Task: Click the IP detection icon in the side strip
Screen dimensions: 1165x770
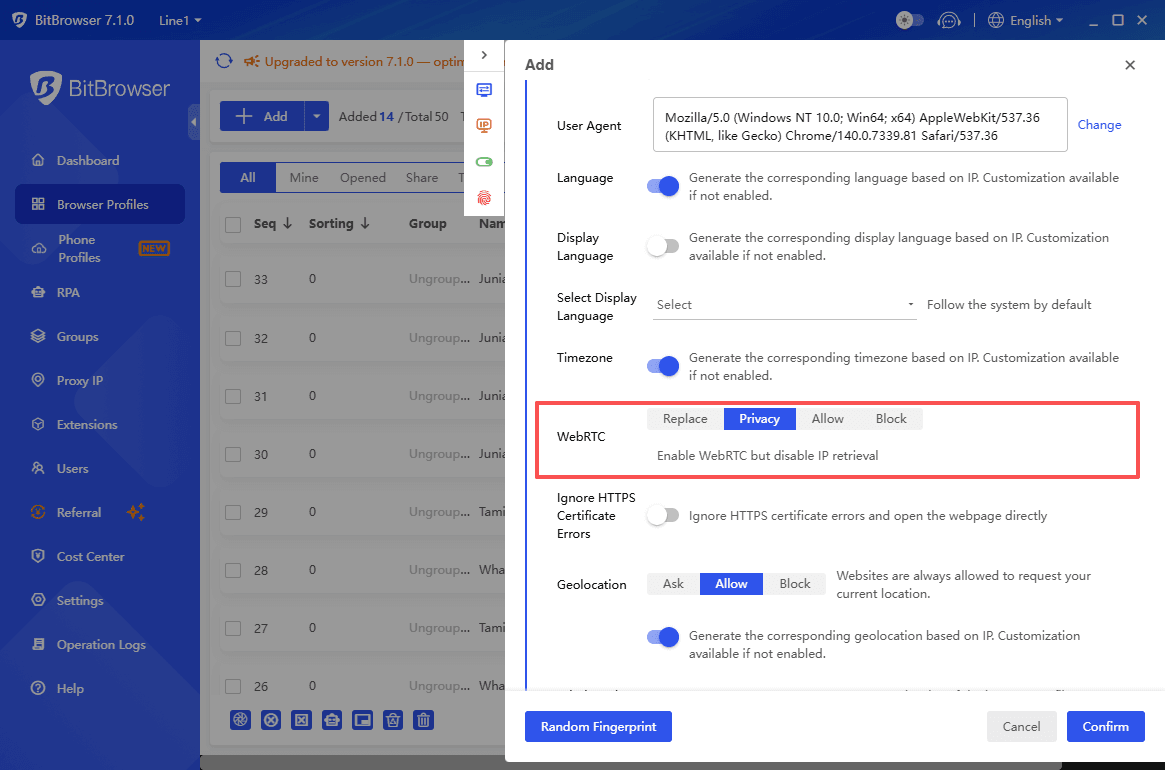Action: click(x=484, y=125)
